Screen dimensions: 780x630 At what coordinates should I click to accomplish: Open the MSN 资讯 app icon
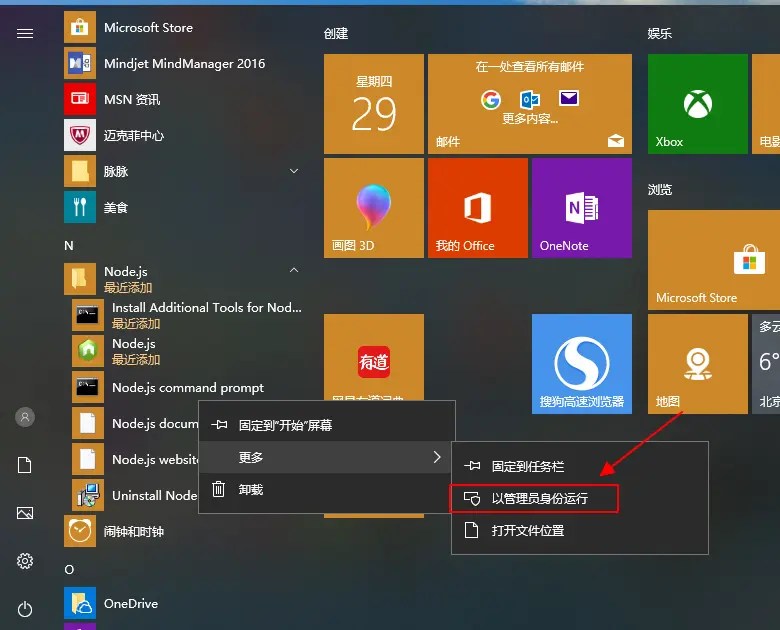[x=80, y=99]
